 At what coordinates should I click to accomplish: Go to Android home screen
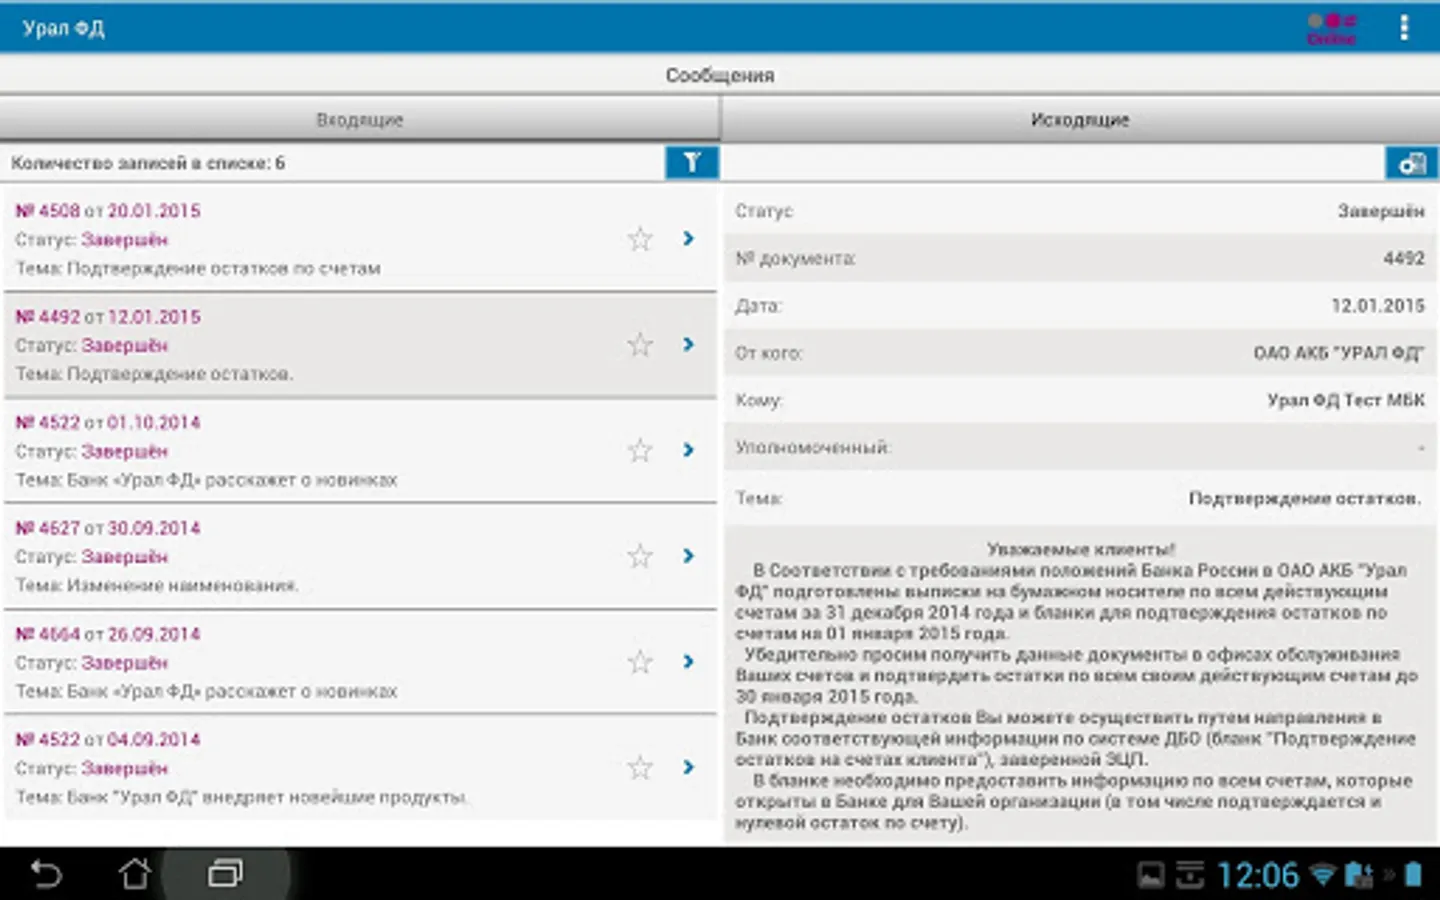[135, 874]
